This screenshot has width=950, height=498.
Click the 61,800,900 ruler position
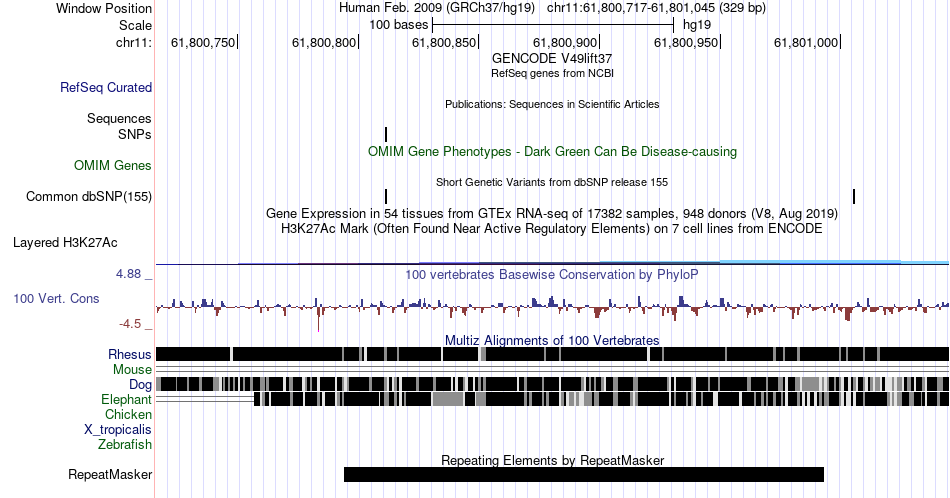pos(566,42)
